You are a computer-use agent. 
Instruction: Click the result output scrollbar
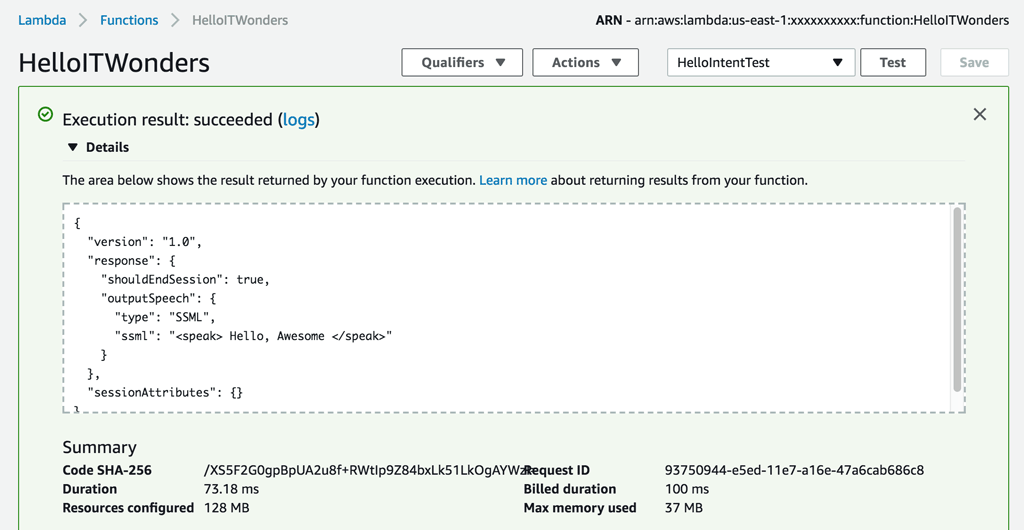click(x=957, y=300)
